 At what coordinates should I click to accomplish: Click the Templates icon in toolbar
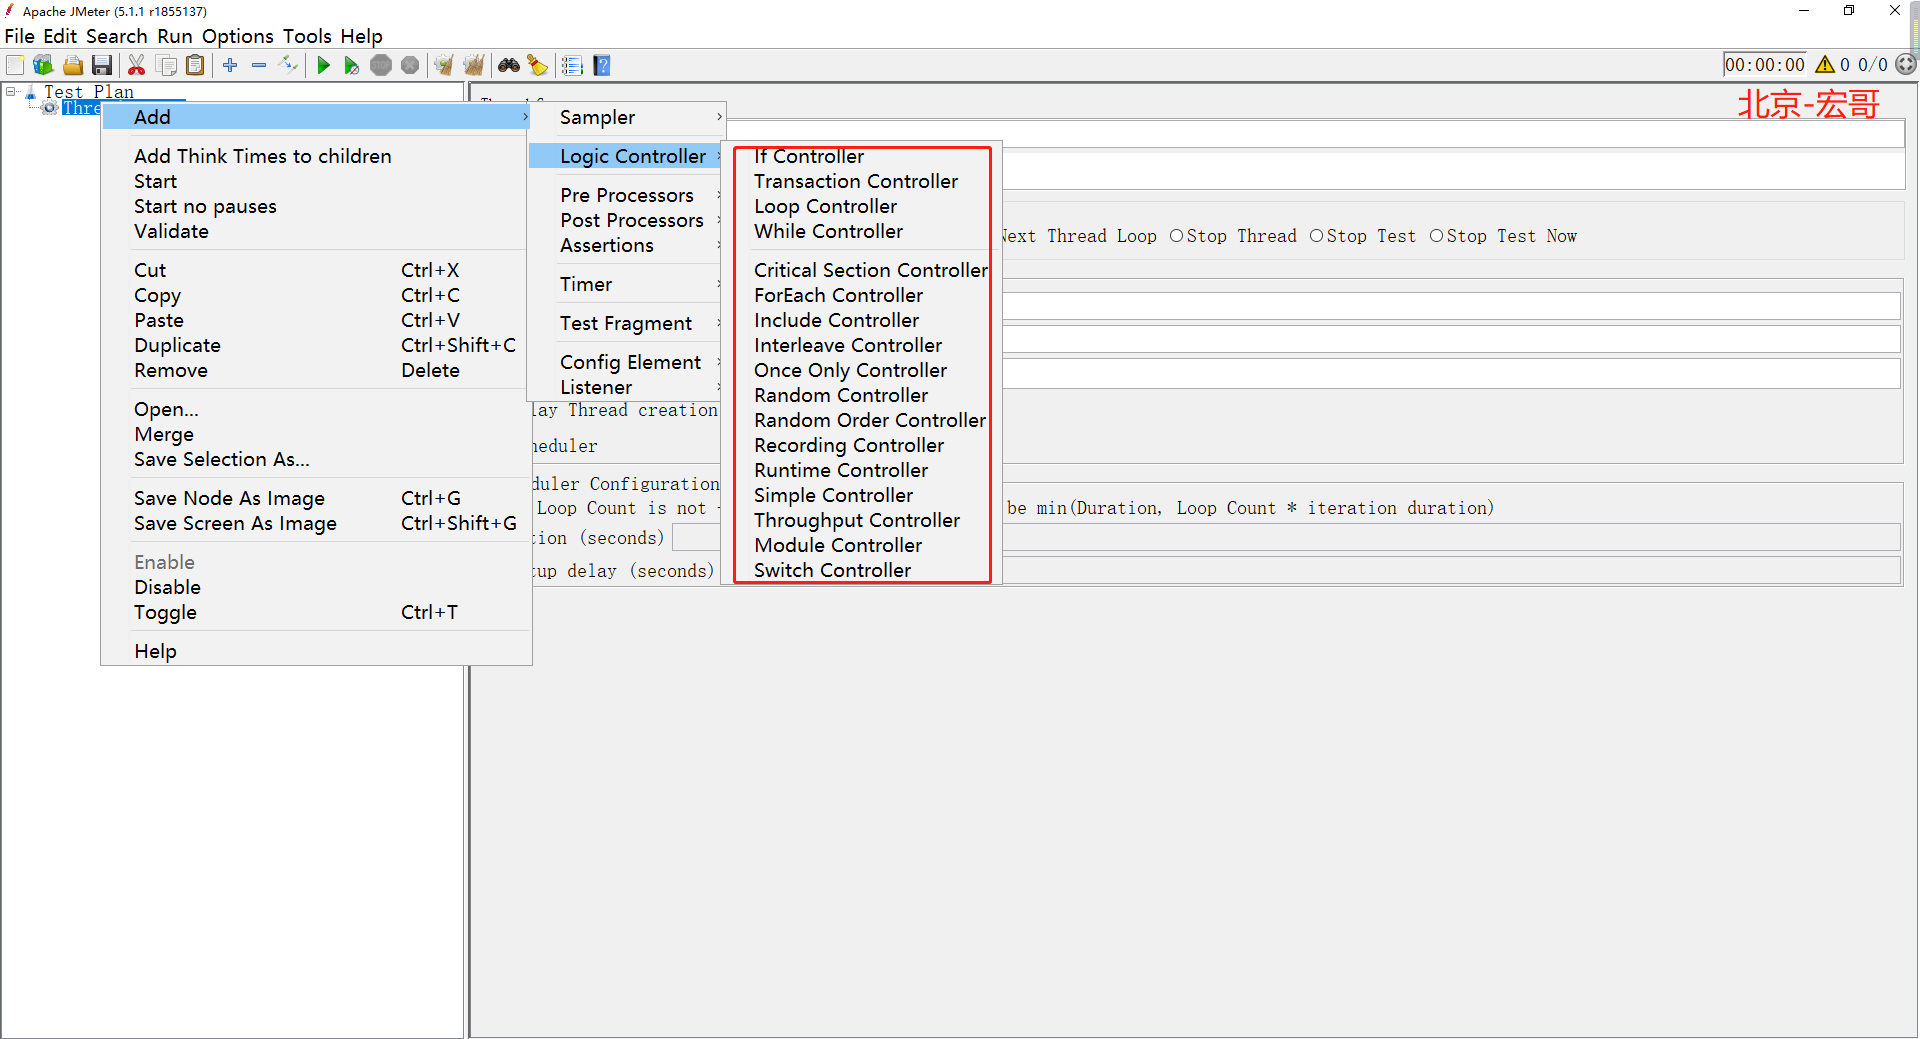43,66
